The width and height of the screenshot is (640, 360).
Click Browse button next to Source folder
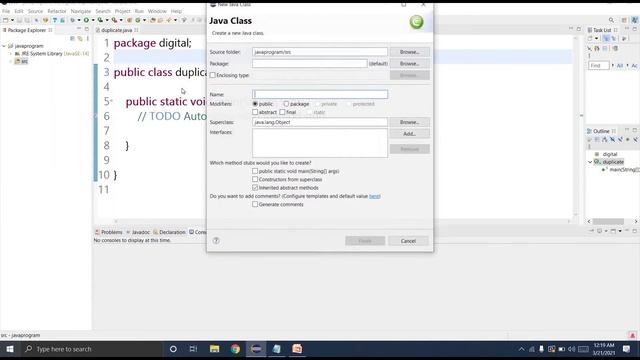409,52
